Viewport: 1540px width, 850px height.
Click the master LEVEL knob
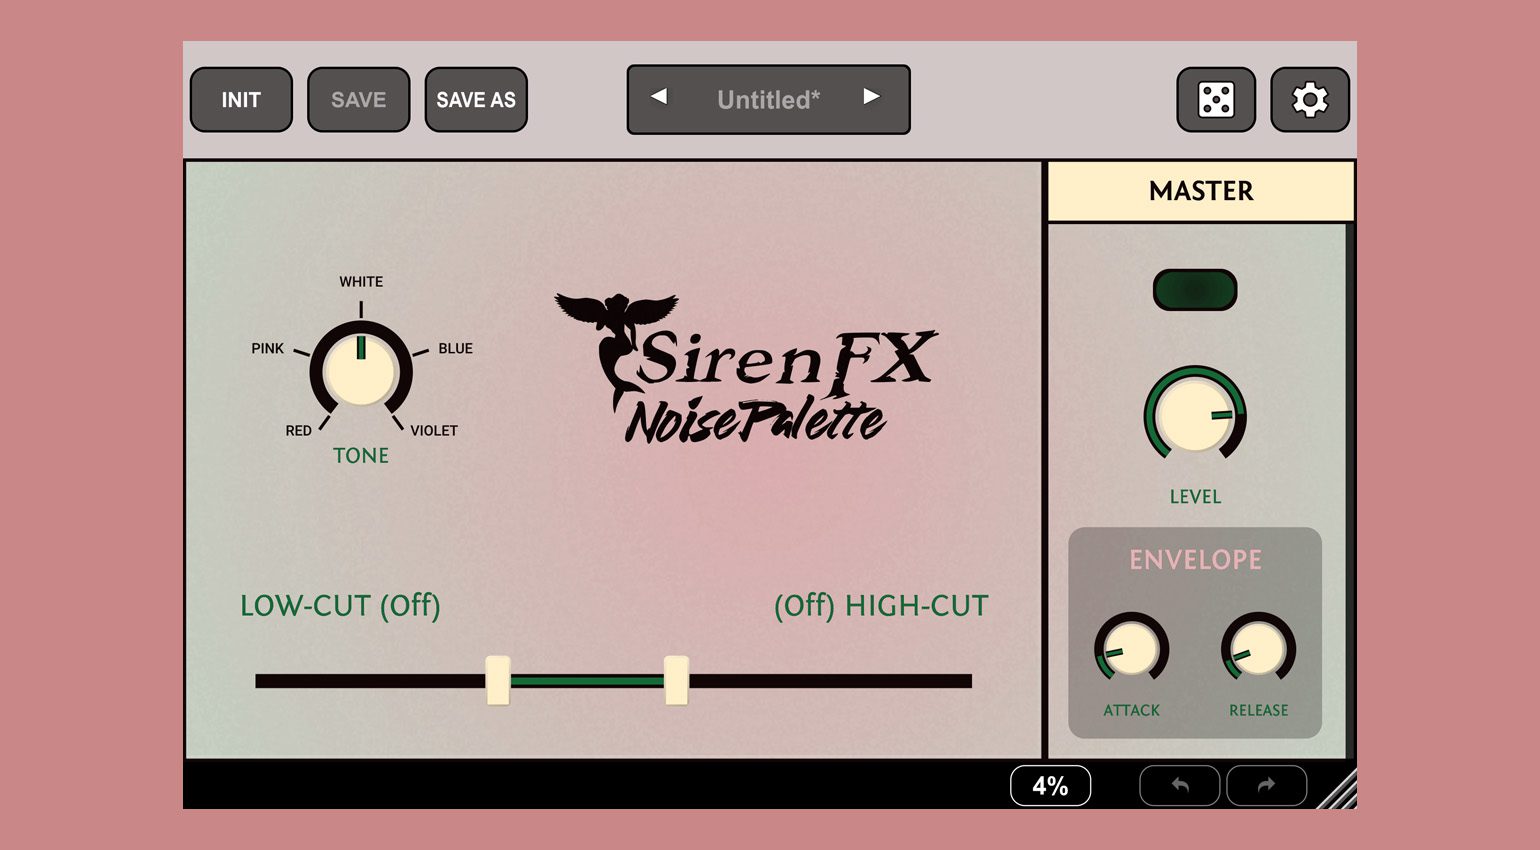coord(1195,414)
